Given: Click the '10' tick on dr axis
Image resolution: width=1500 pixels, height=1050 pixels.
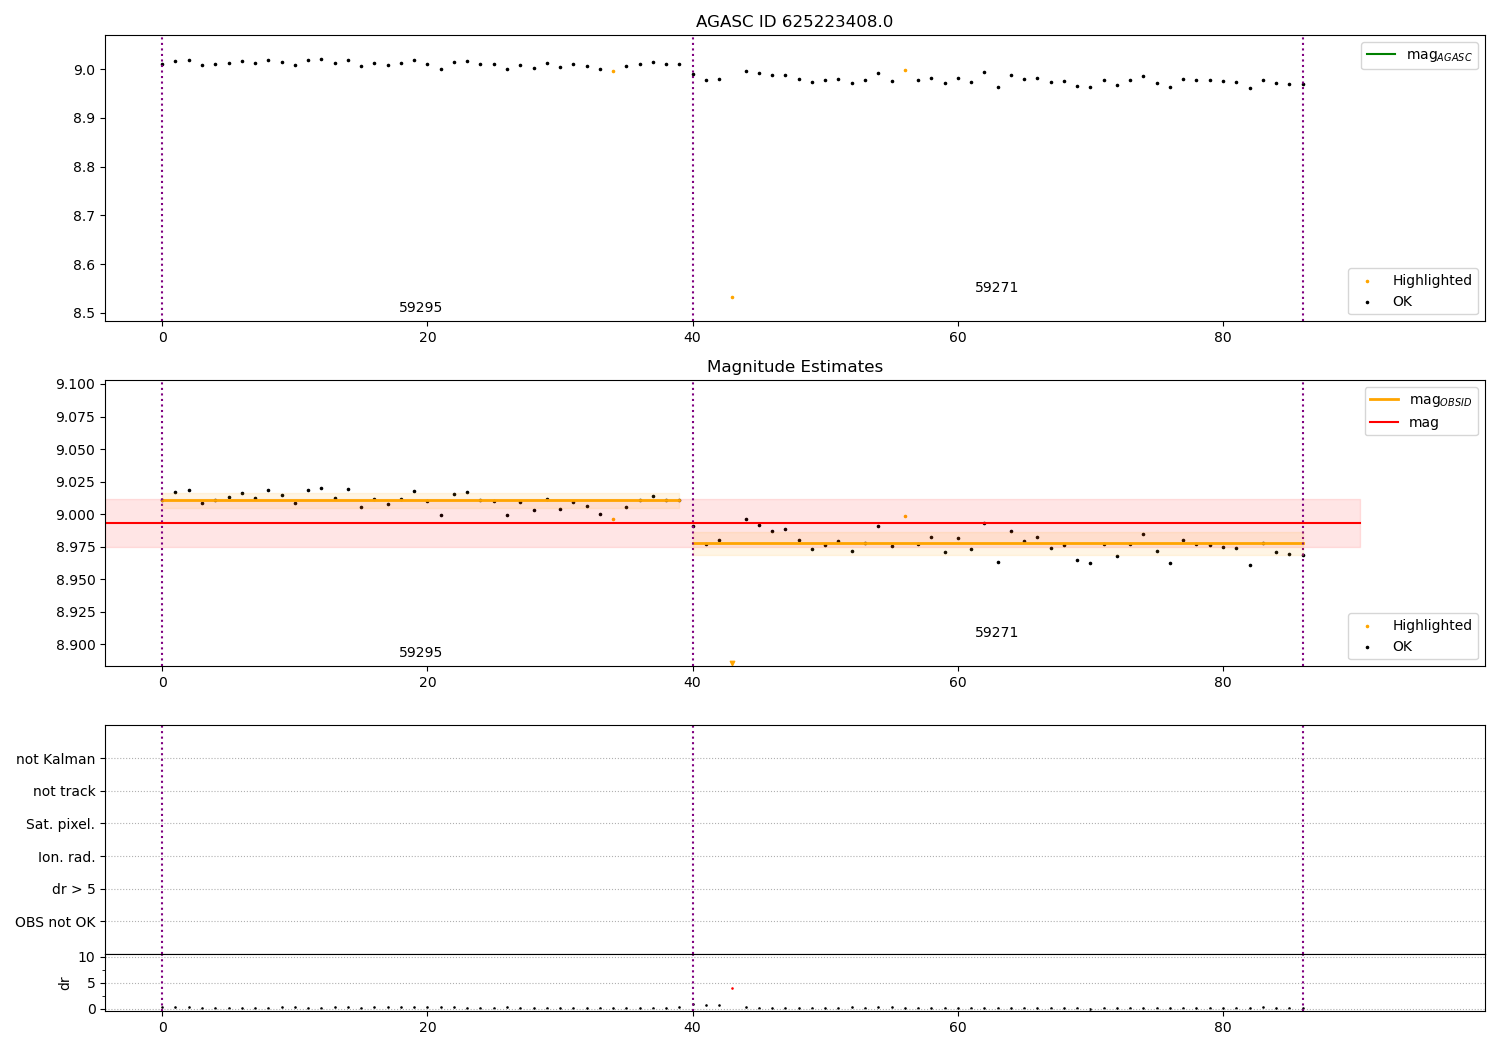Looking at the screenshot, I should point(86,958).
